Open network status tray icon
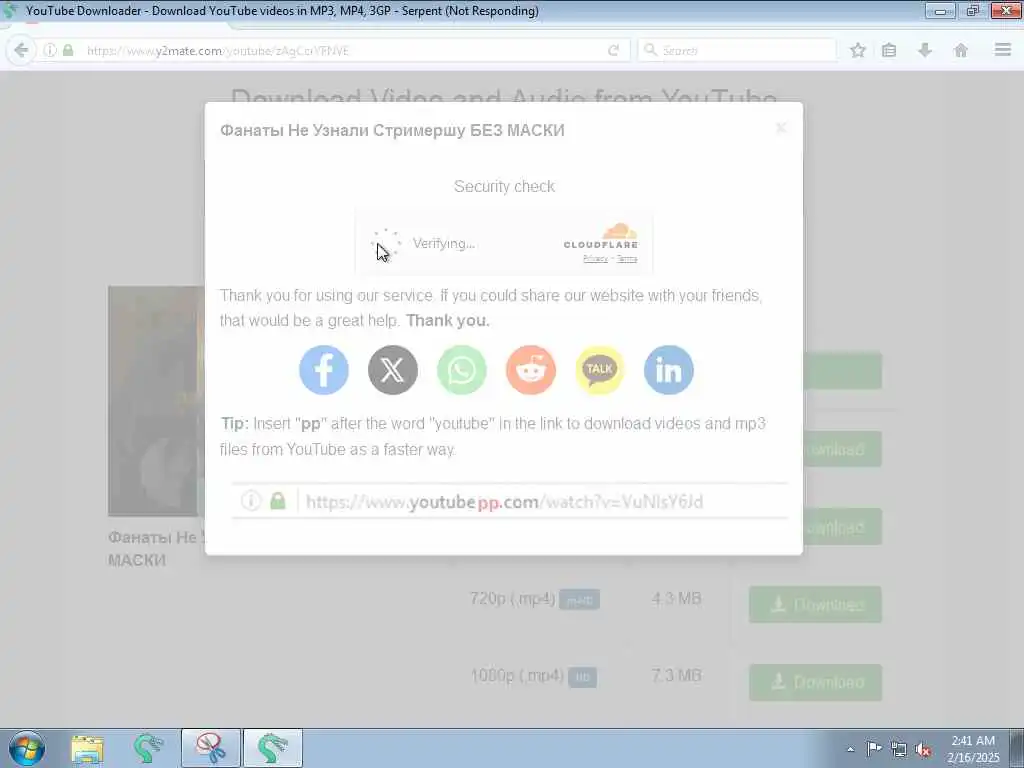Viewport: 1024px width, 768px height. [x=899, y=749]
